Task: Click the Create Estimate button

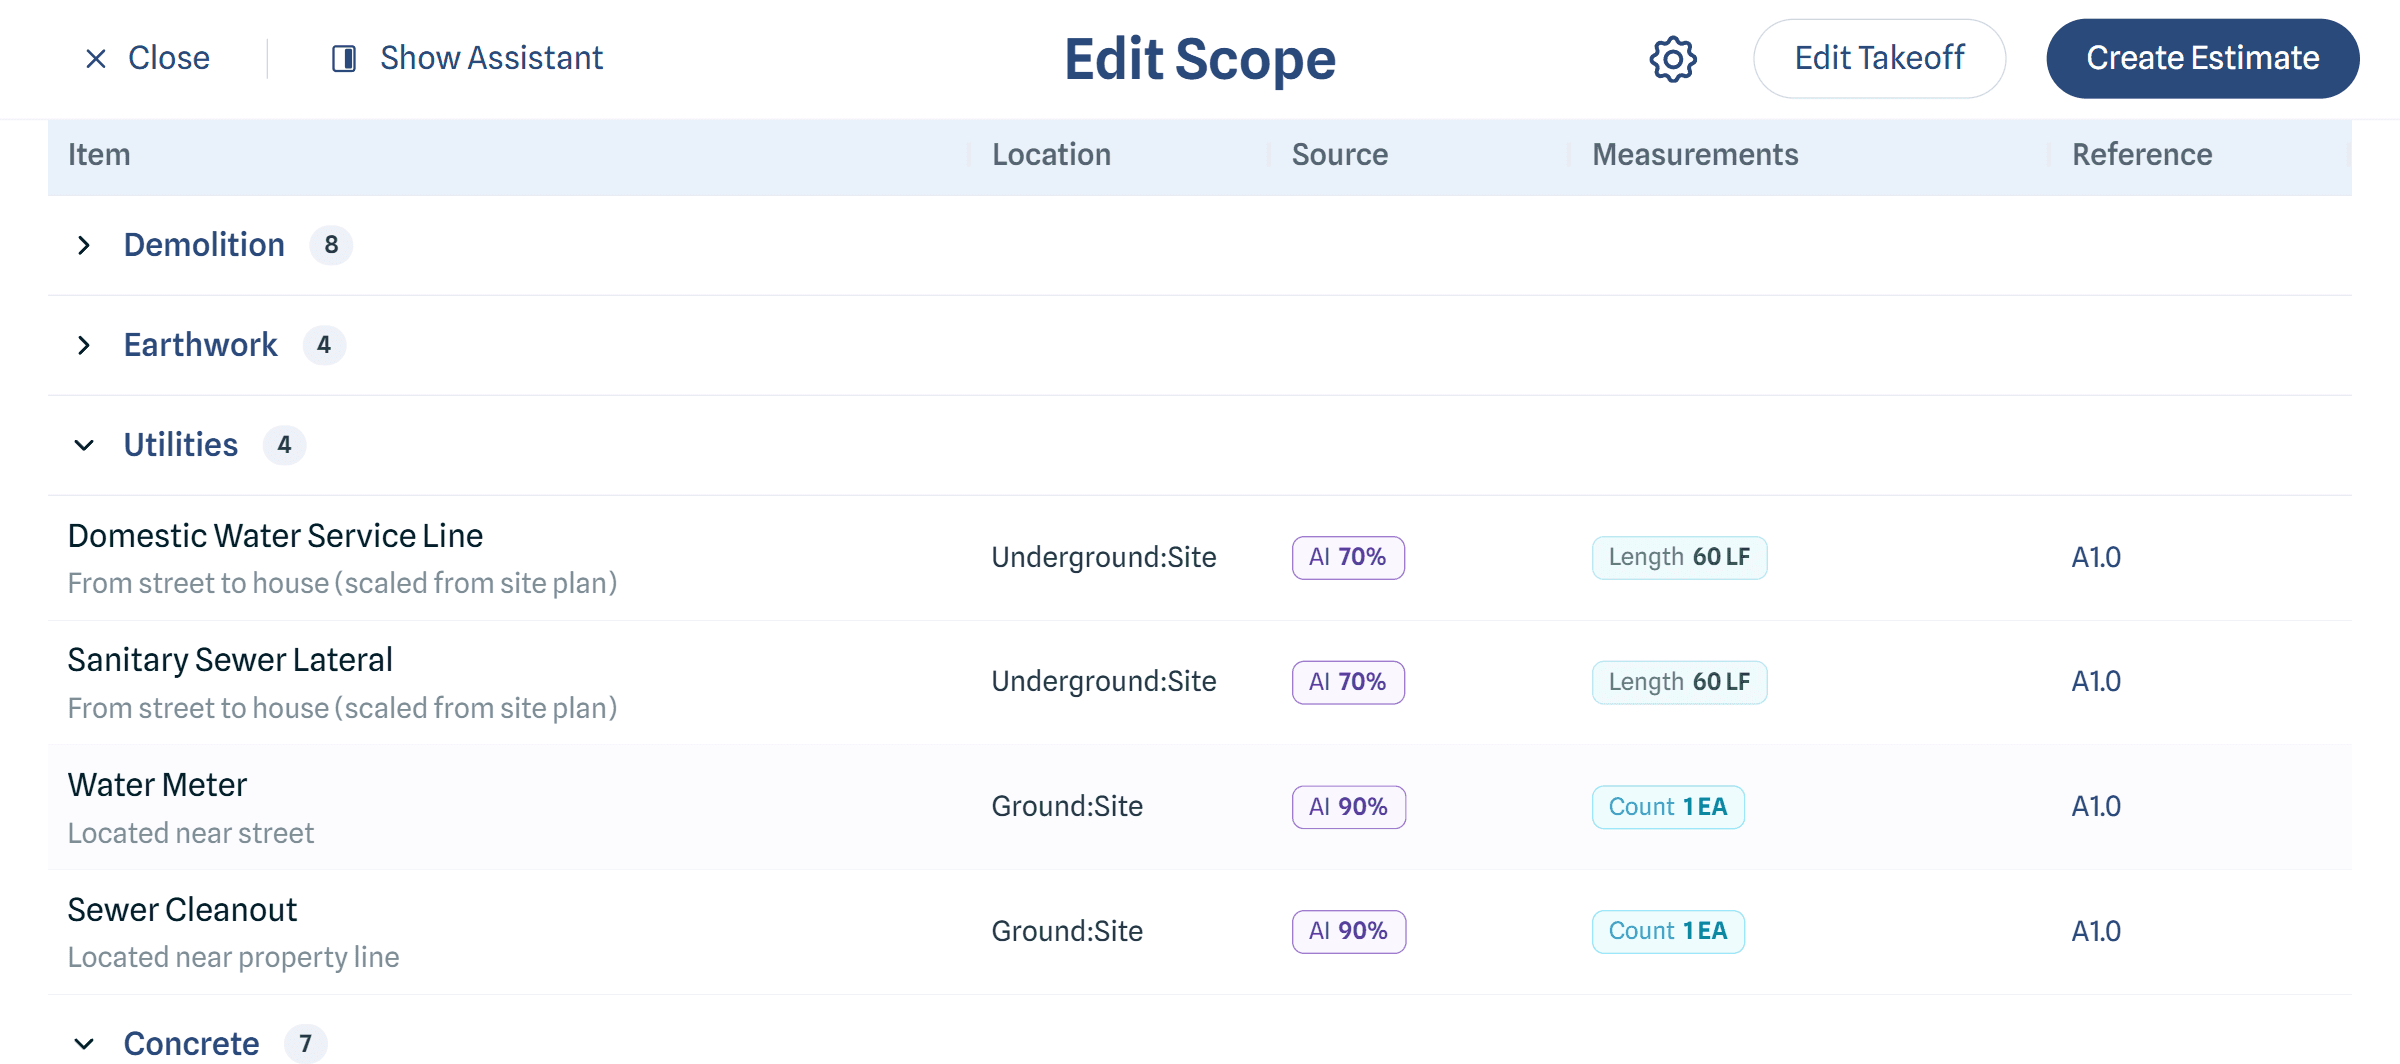Action: (x=2203, y=59)
